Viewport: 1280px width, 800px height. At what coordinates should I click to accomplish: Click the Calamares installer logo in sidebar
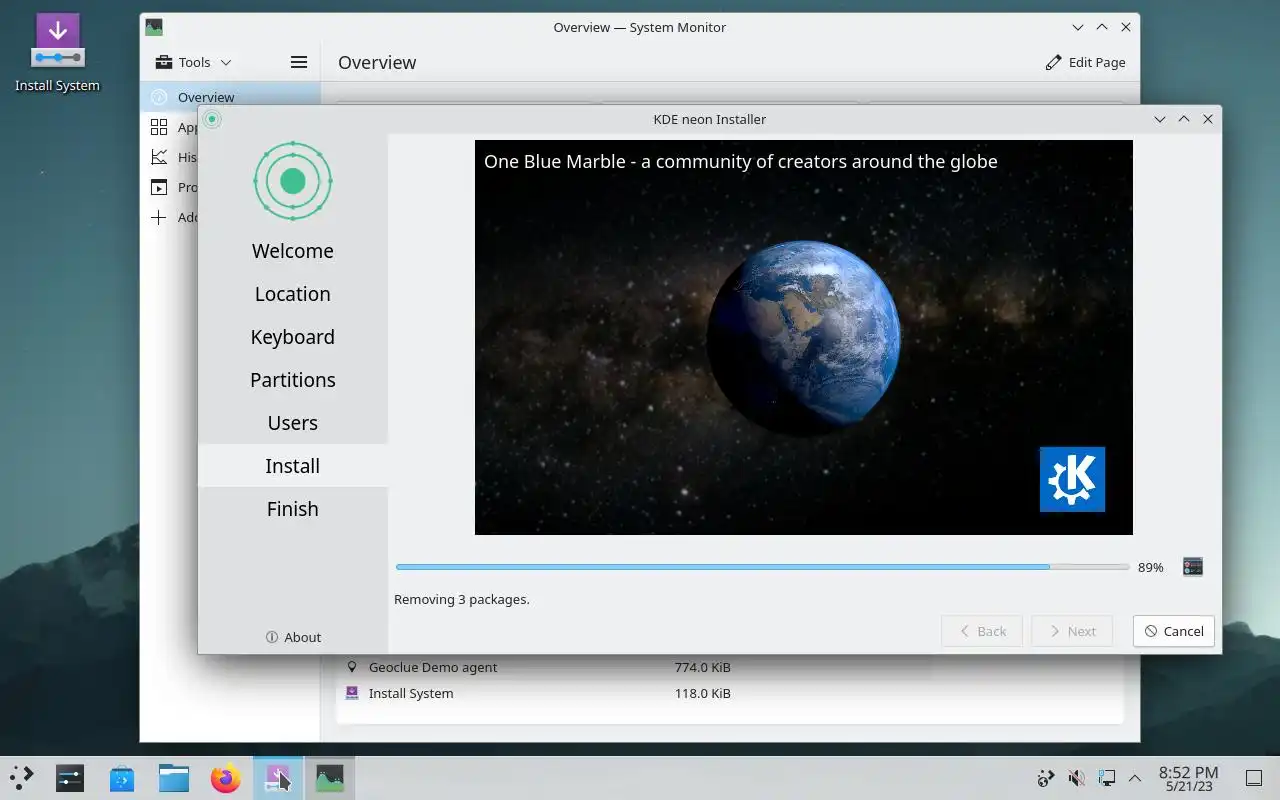[x=293, y=181]
